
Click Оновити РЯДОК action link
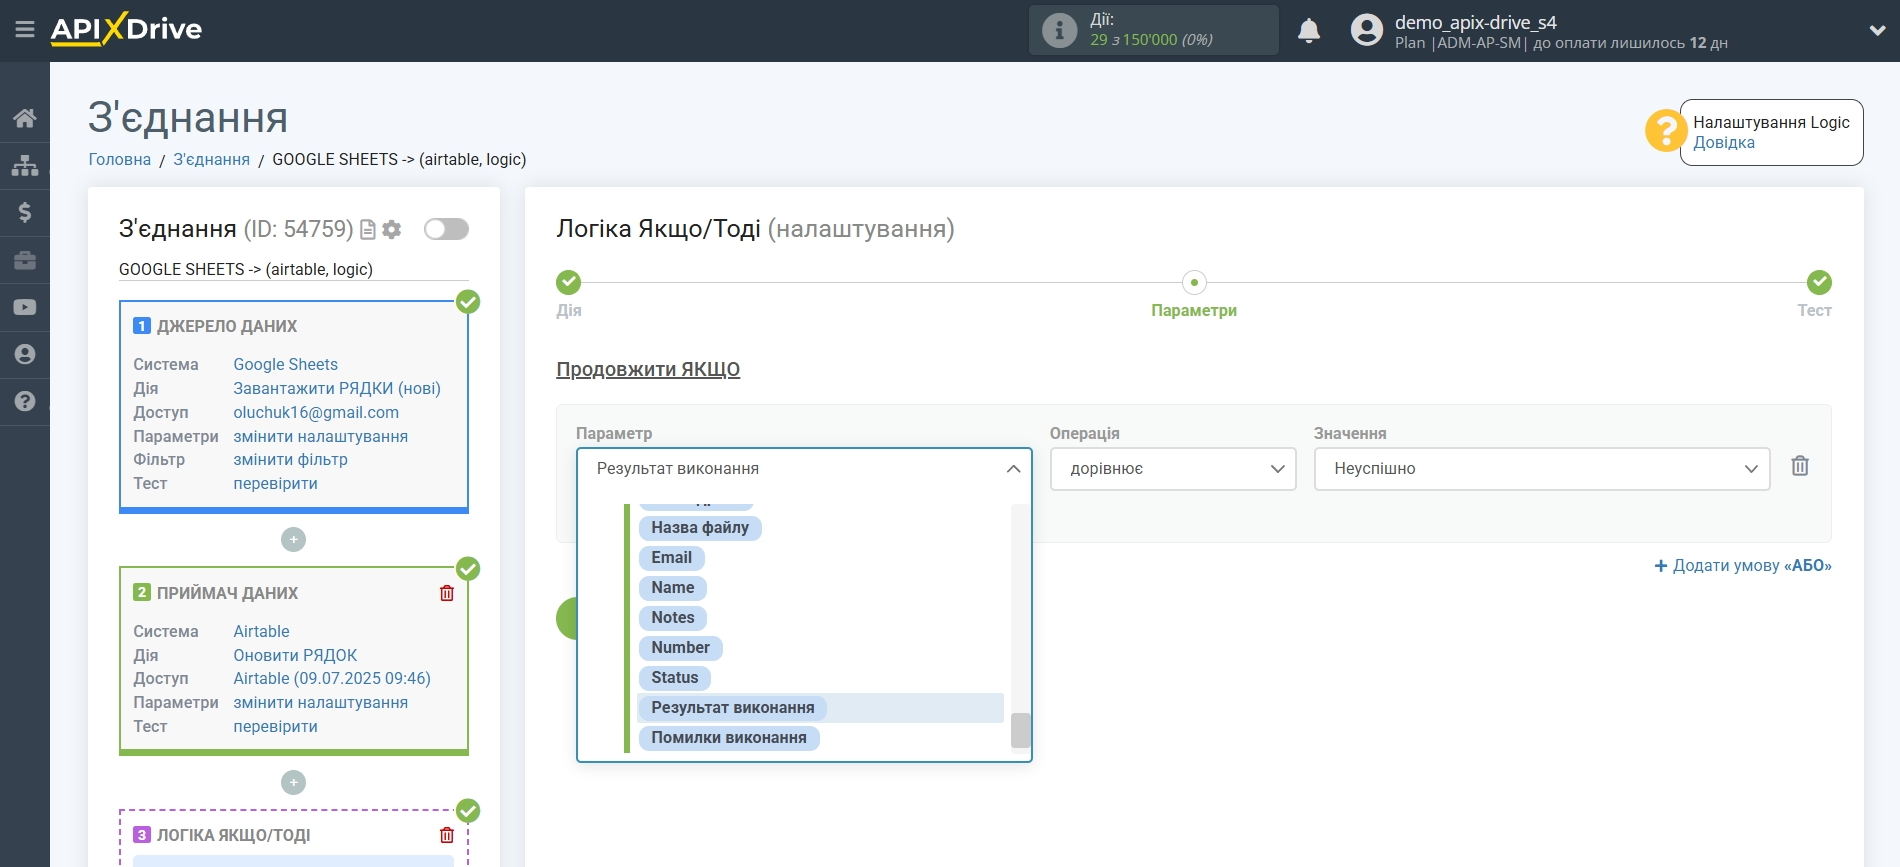(x=295, y=655)
